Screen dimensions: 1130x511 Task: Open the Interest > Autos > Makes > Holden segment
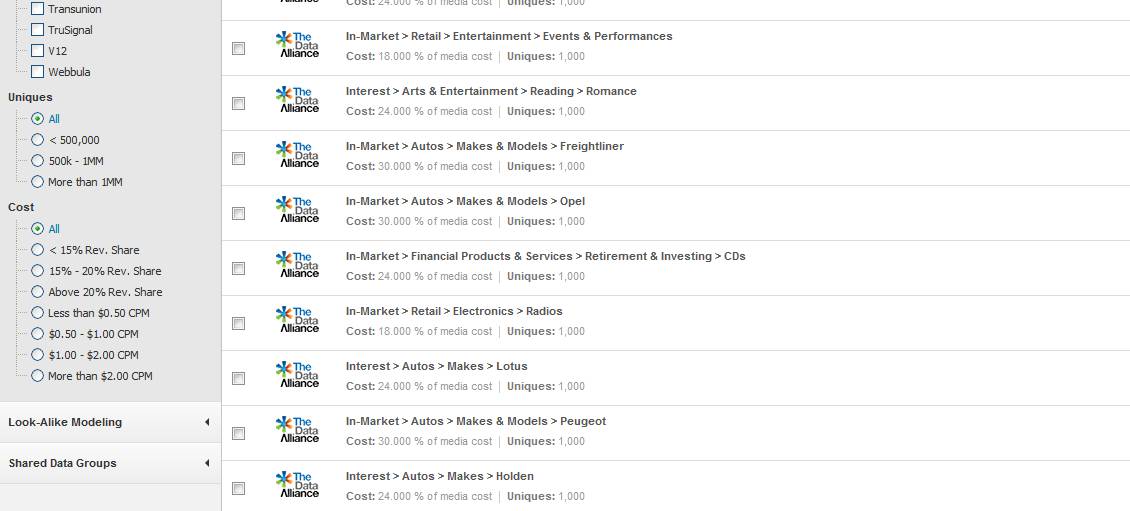click(x=440, y=476)
